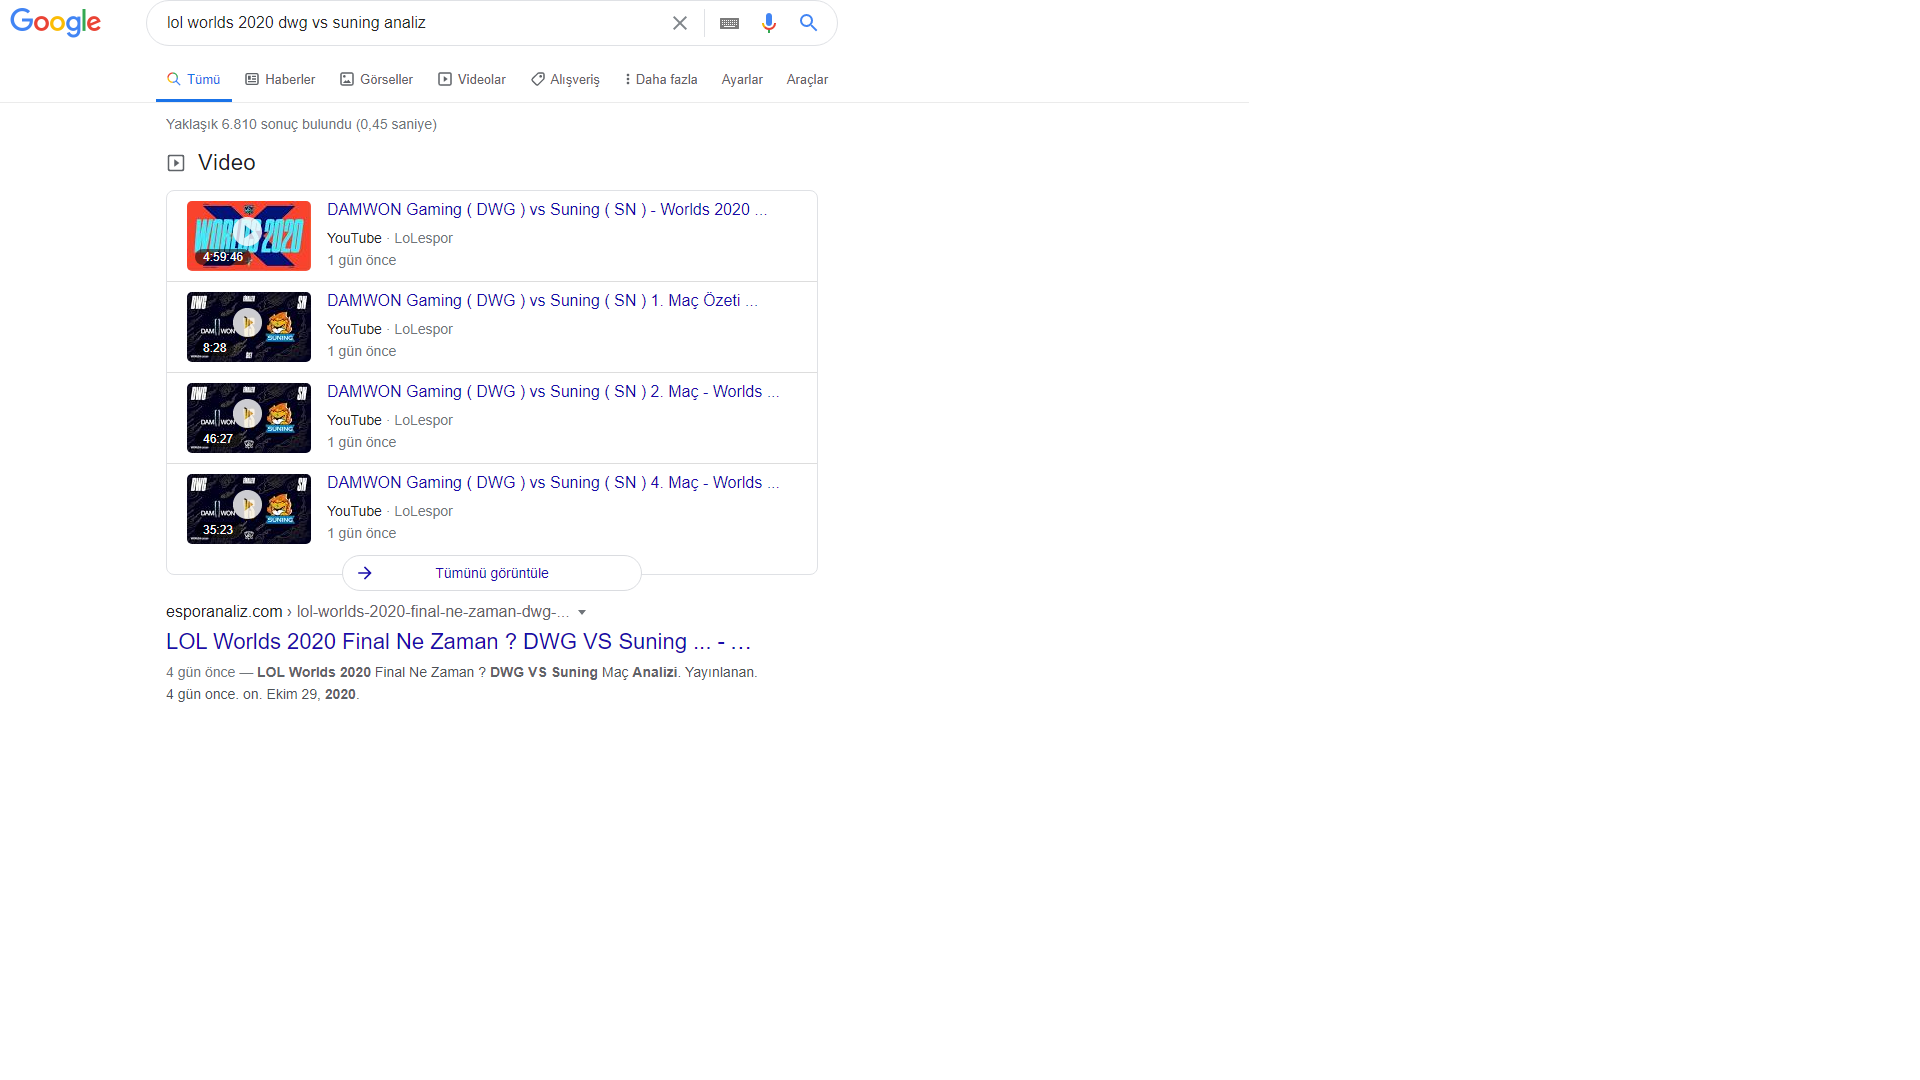Clear the search query with the X icon

click(x=680, y=23)
